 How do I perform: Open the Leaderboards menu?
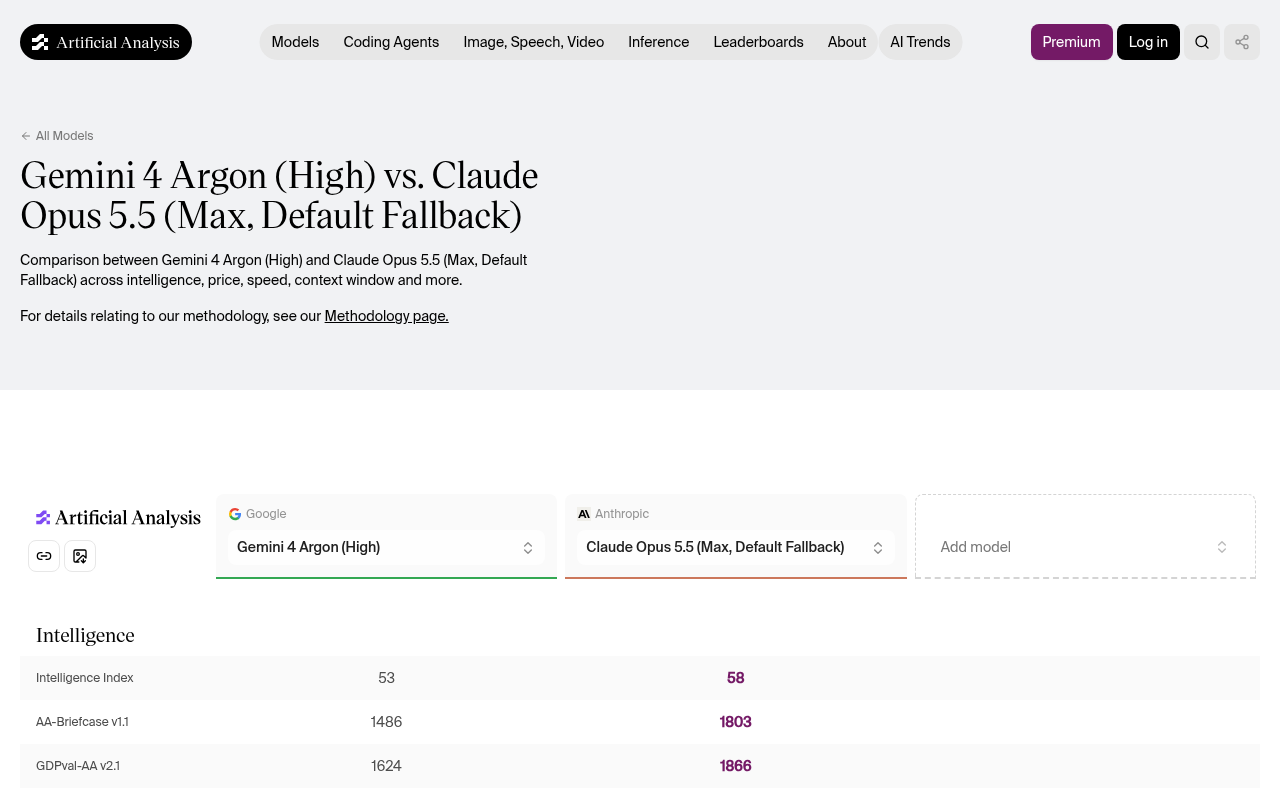[x=759, y=42]
